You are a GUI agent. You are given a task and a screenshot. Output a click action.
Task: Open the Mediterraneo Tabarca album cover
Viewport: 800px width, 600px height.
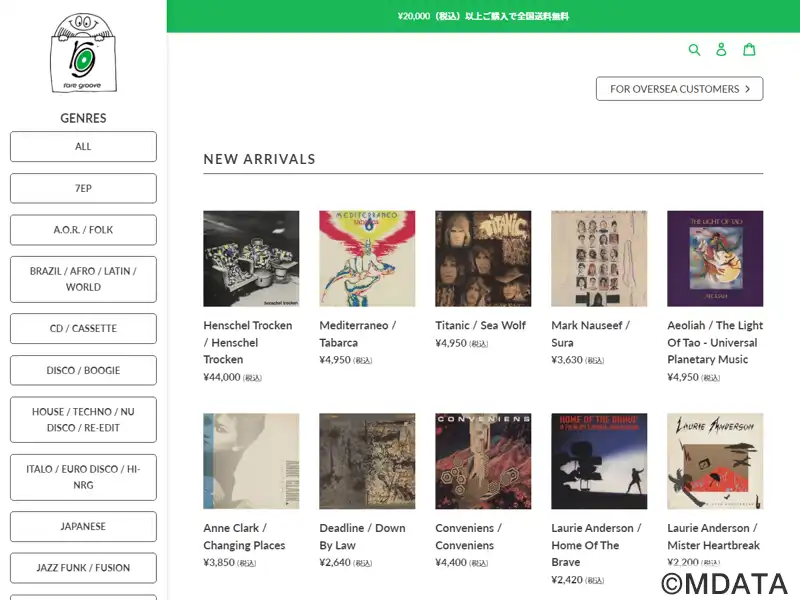[x=367, y=258]
